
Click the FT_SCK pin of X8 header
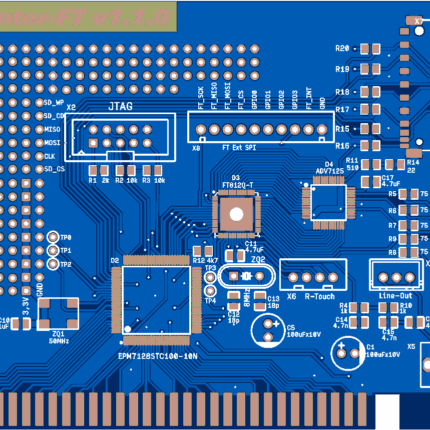(201, 129)
